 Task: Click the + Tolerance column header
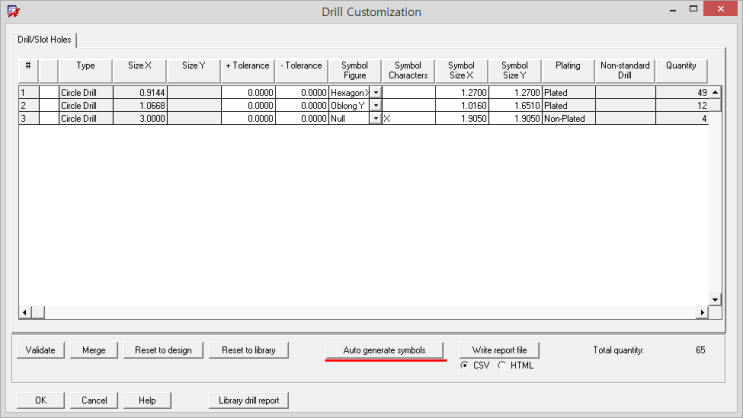[x=248, y=71]
